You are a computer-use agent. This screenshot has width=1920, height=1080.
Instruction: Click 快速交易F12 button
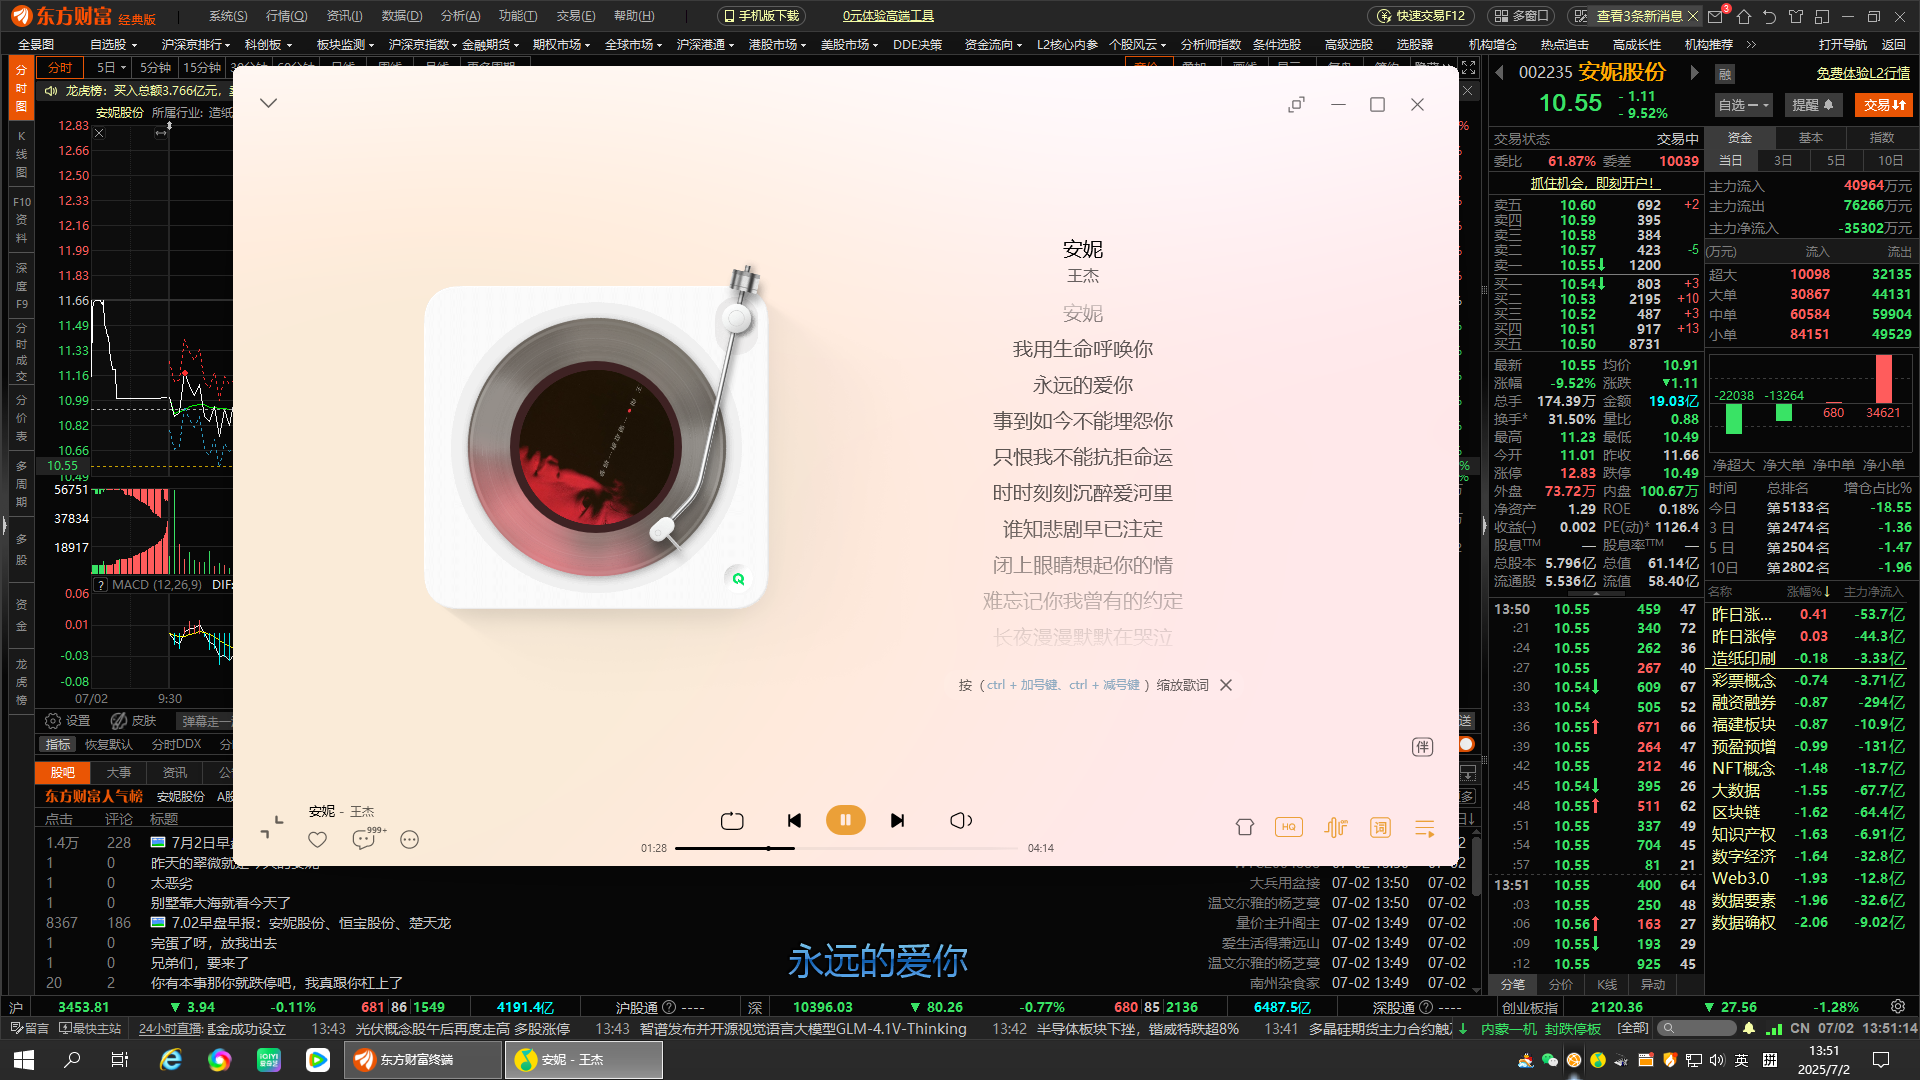[1421, 16]
